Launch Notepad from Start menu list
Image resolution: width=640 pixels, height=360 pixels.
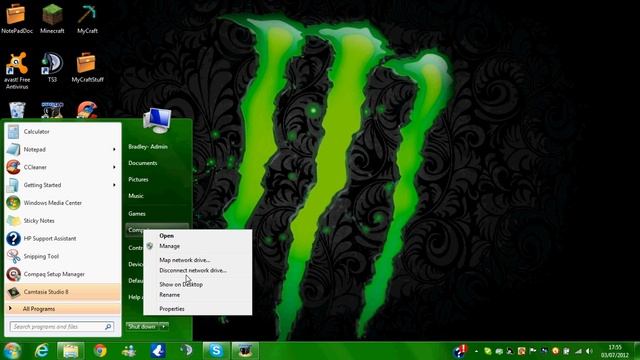(63, 149)
